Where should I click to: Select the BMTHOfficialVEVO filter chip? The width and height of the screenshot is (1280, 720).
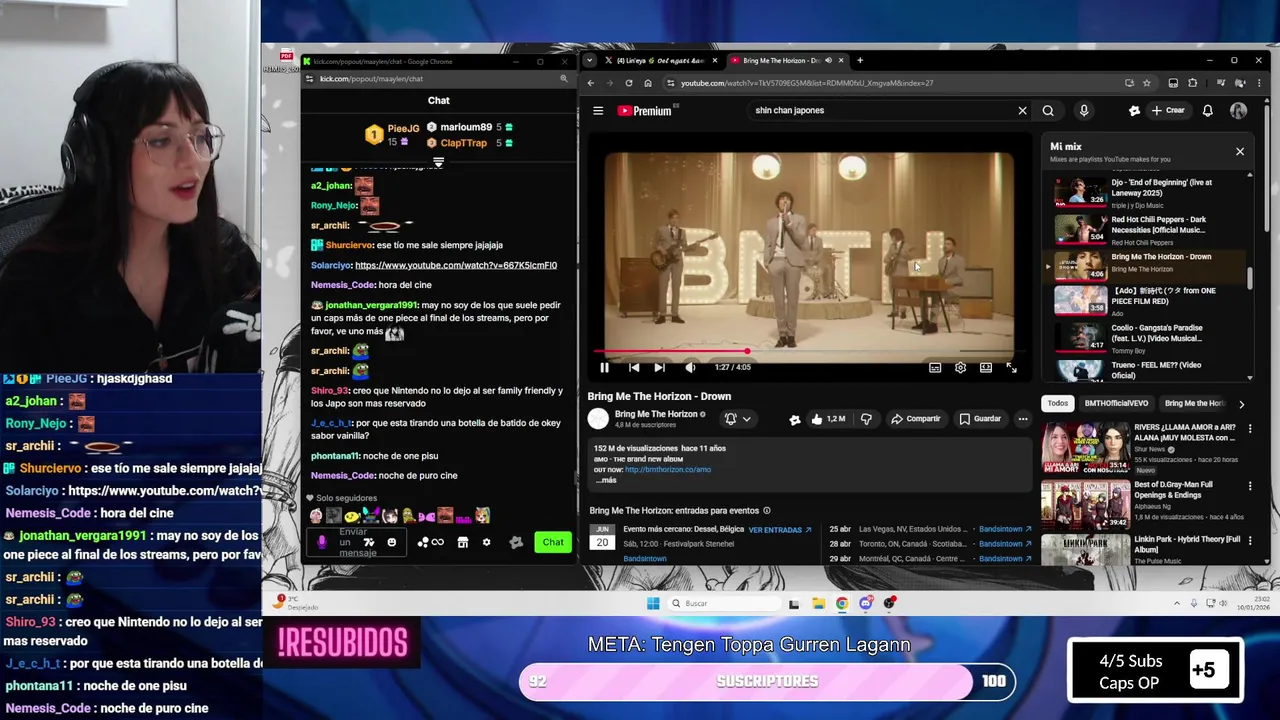[1116, 403]
